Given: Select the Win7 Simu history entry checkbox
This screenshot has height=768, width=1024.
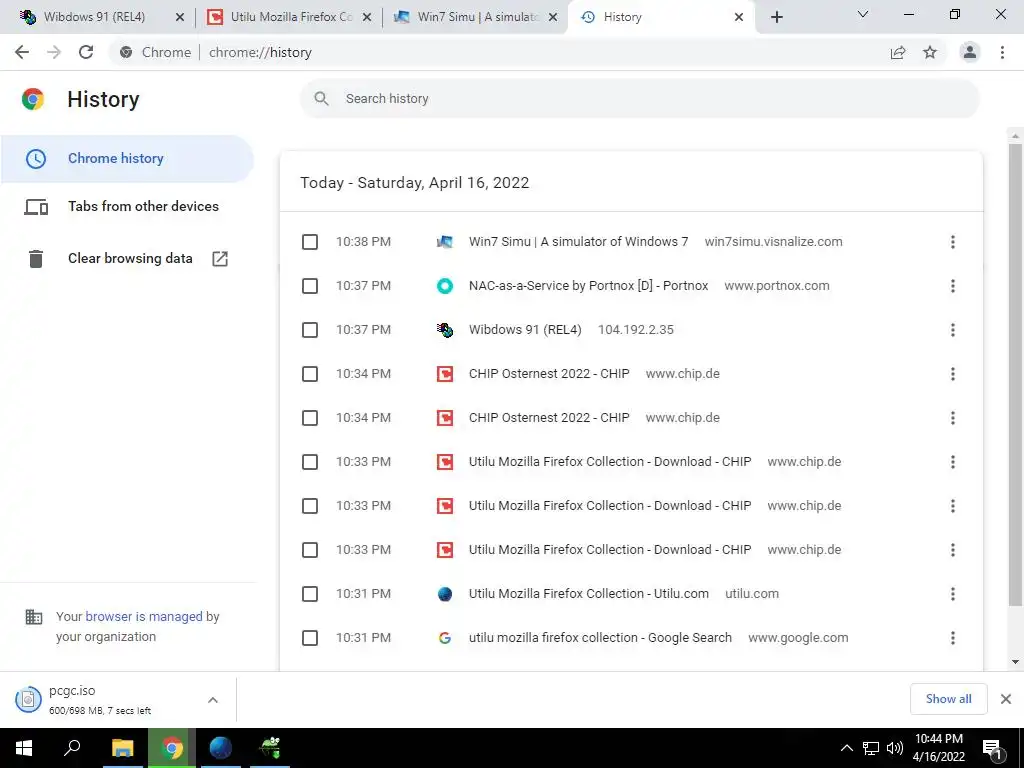Looking at the screenshot, I should [x=310, y=242].
